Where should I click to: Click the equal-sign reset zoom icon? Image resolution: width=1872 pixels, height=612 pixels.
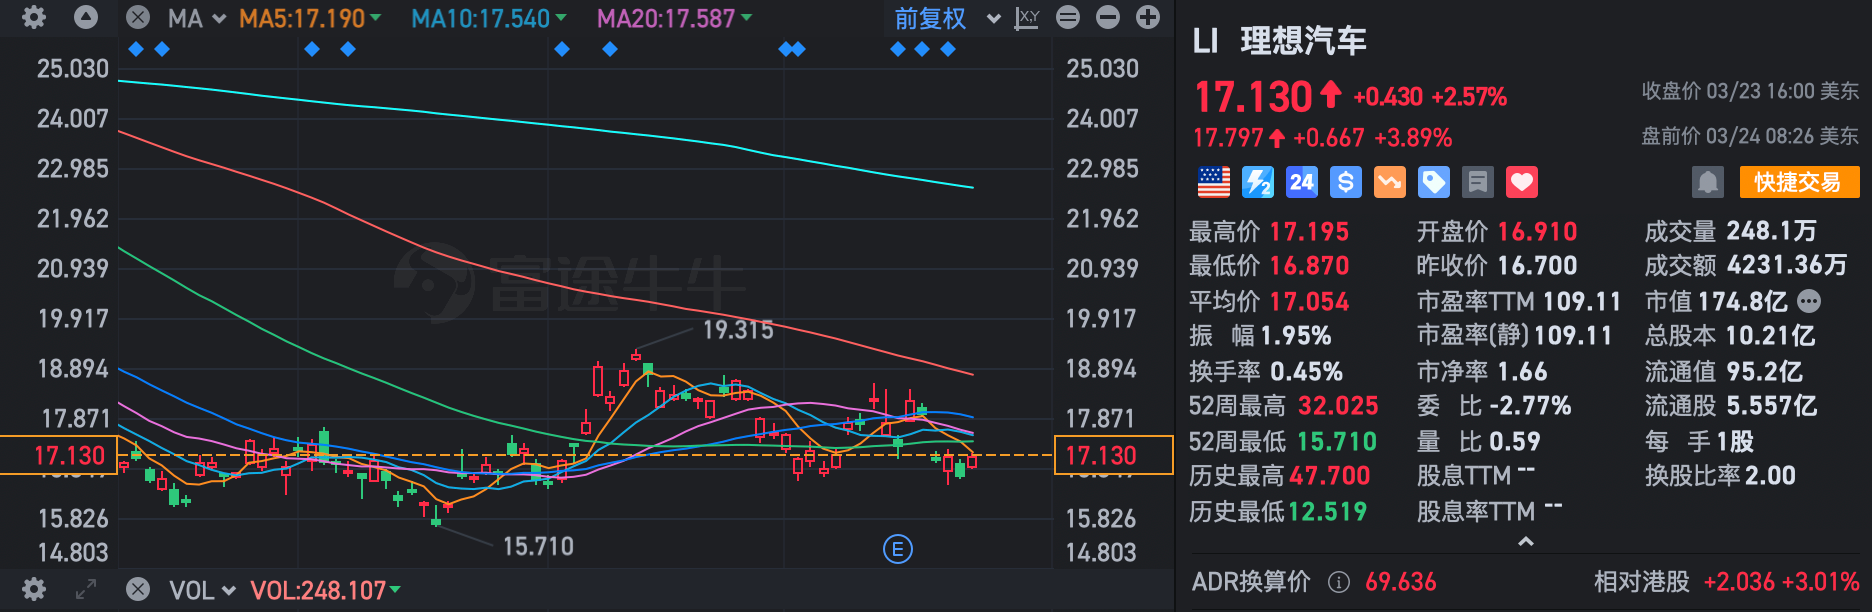point(1068,17)
